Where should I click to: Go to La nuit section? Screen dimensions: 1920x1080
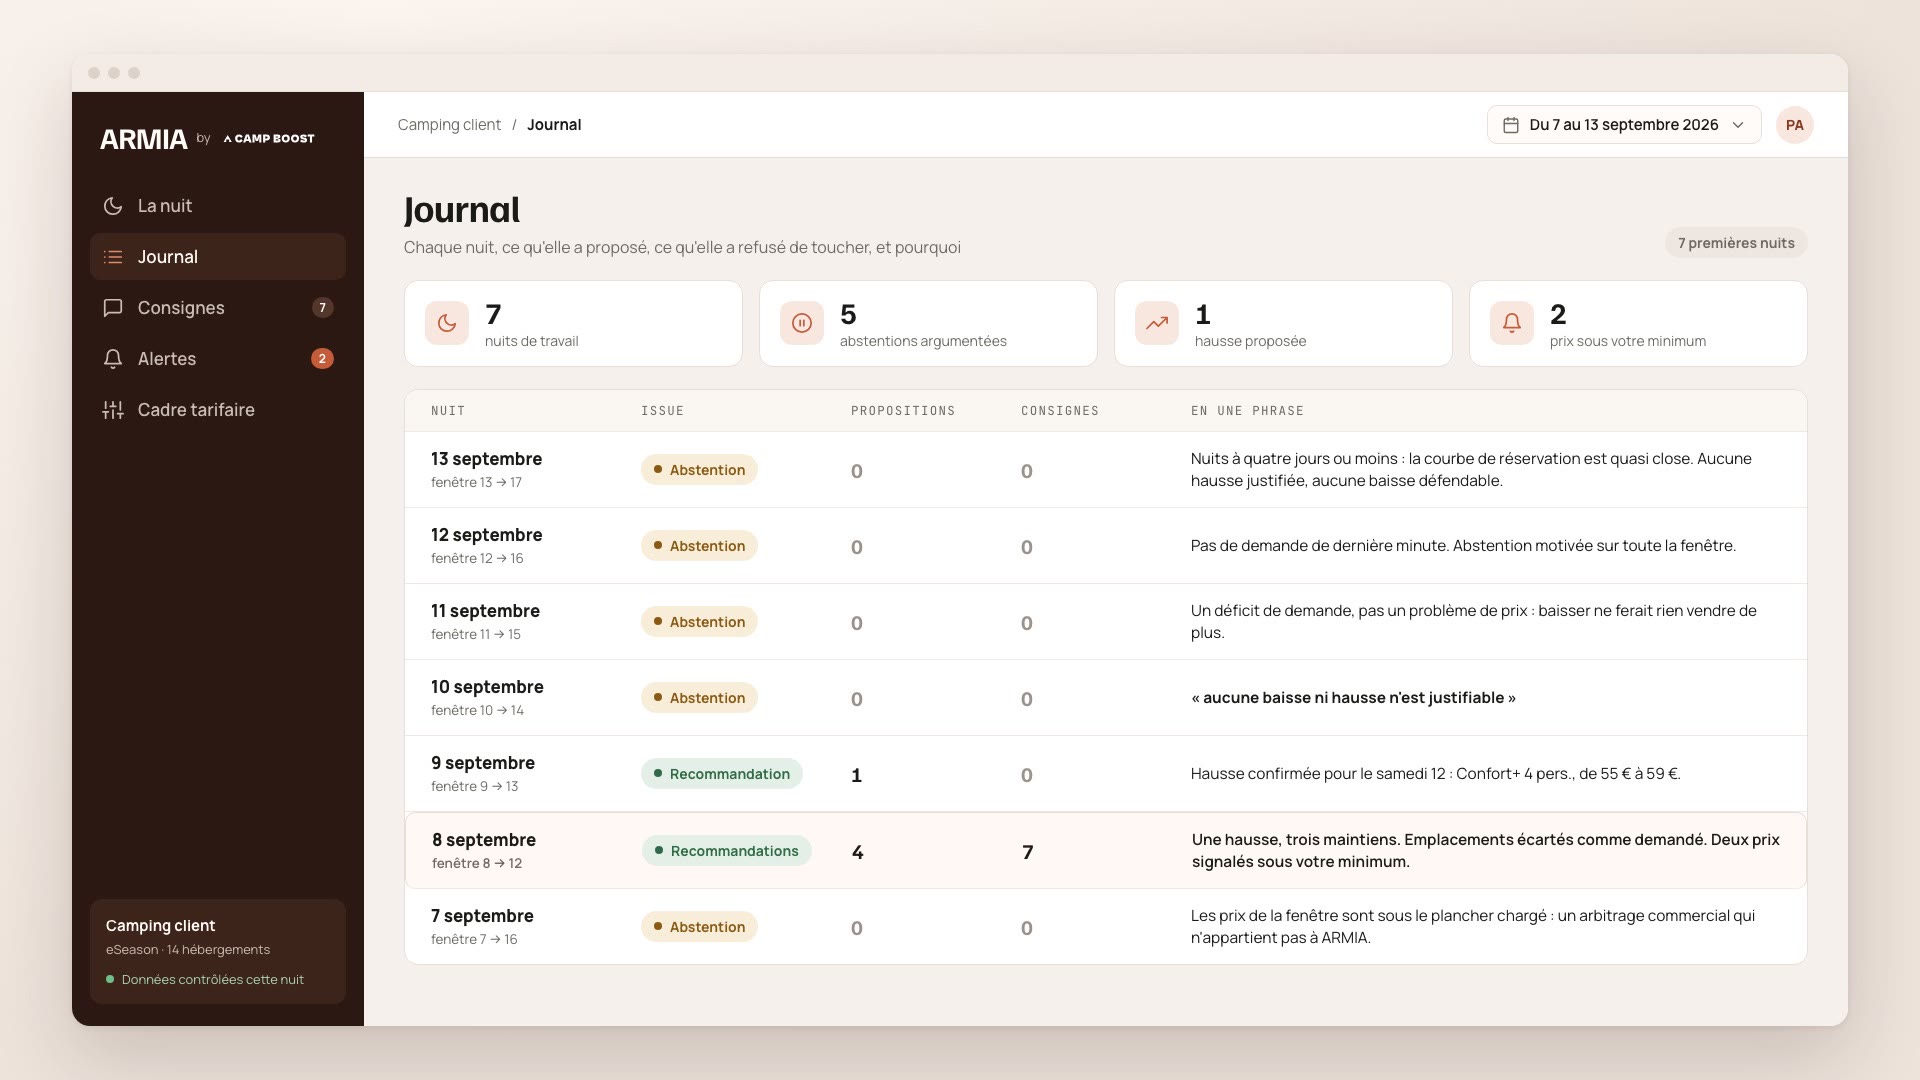(x=218, y=206)
